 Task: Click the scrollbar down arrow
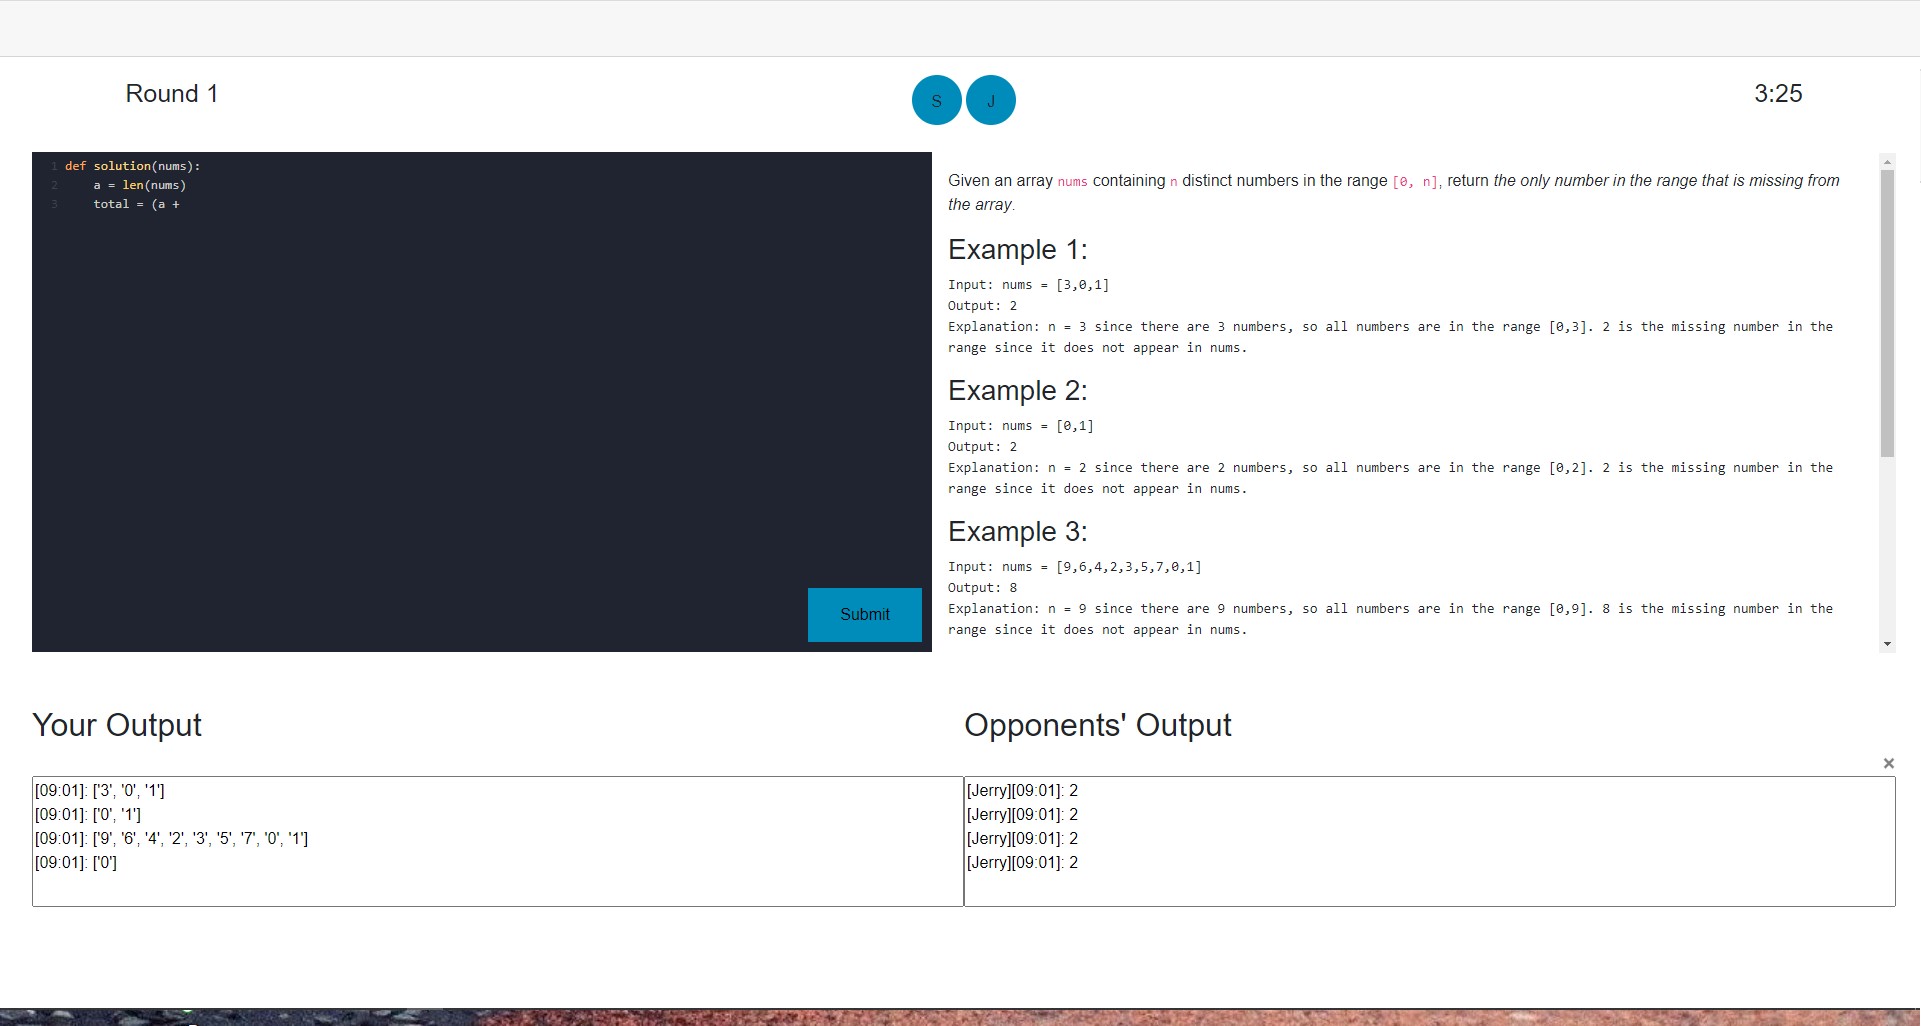pyautogui.click(x=1887, y=644)
